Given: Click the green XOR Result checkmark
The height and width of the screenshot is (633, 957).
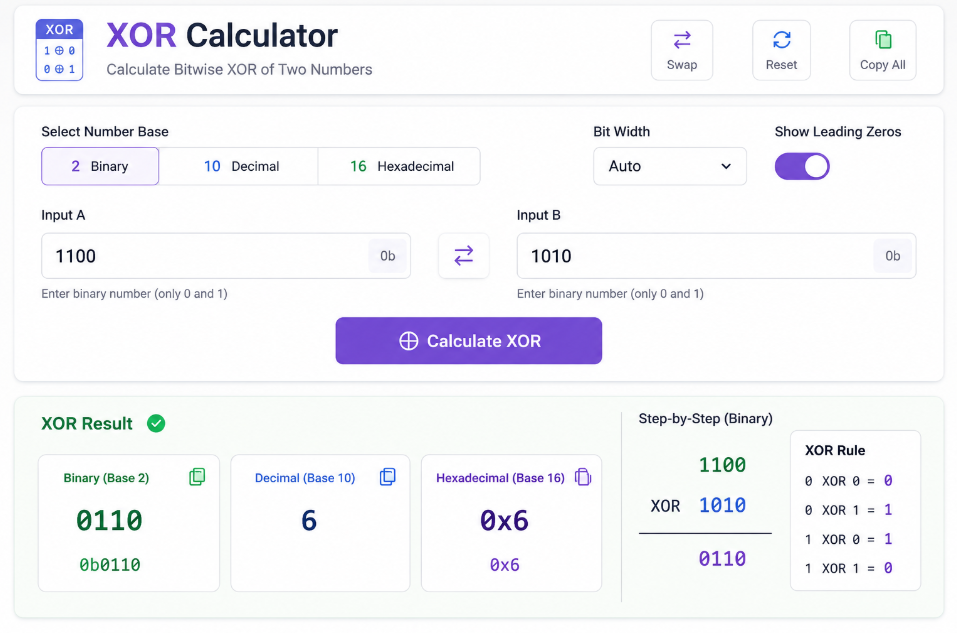Looking at the screenshot, I should point(156,423).
